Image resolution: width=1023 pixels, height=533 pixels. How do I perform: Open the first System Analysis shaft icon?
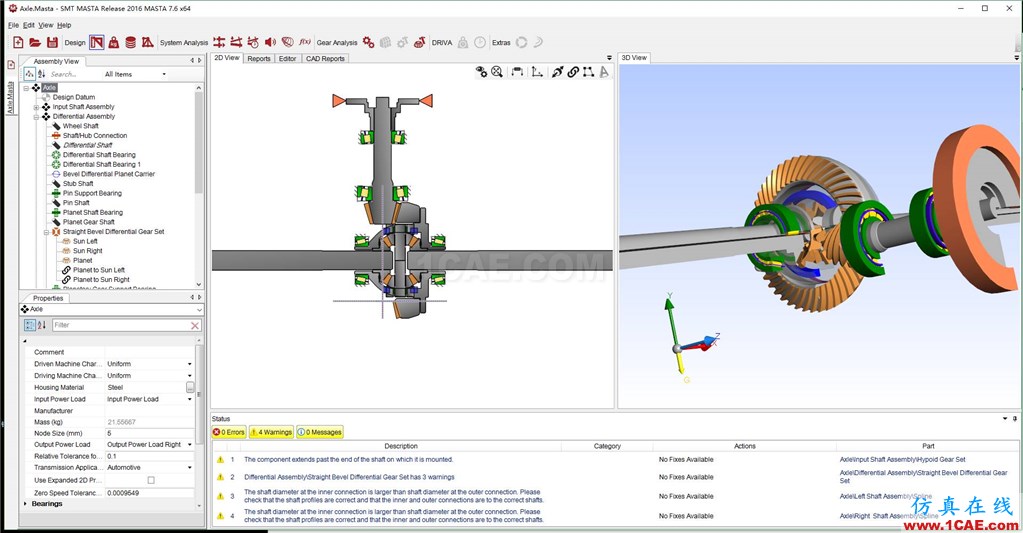pyautogui.click(x=219, y=42)
